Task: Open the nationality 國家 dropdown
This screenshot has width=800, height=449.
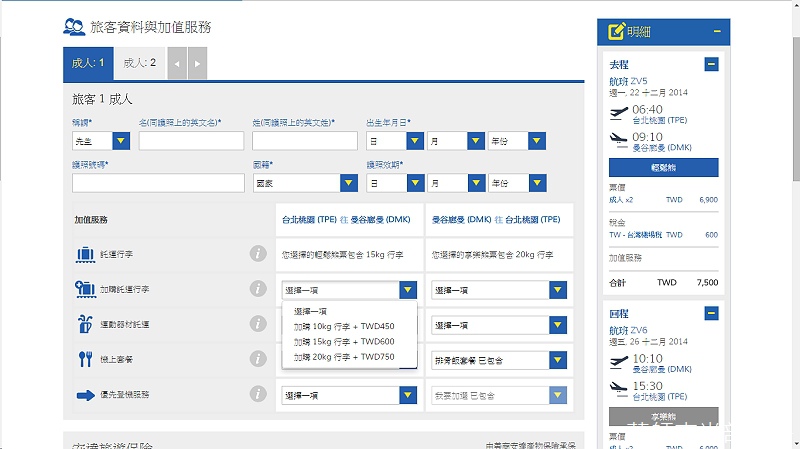Action: 305,183
